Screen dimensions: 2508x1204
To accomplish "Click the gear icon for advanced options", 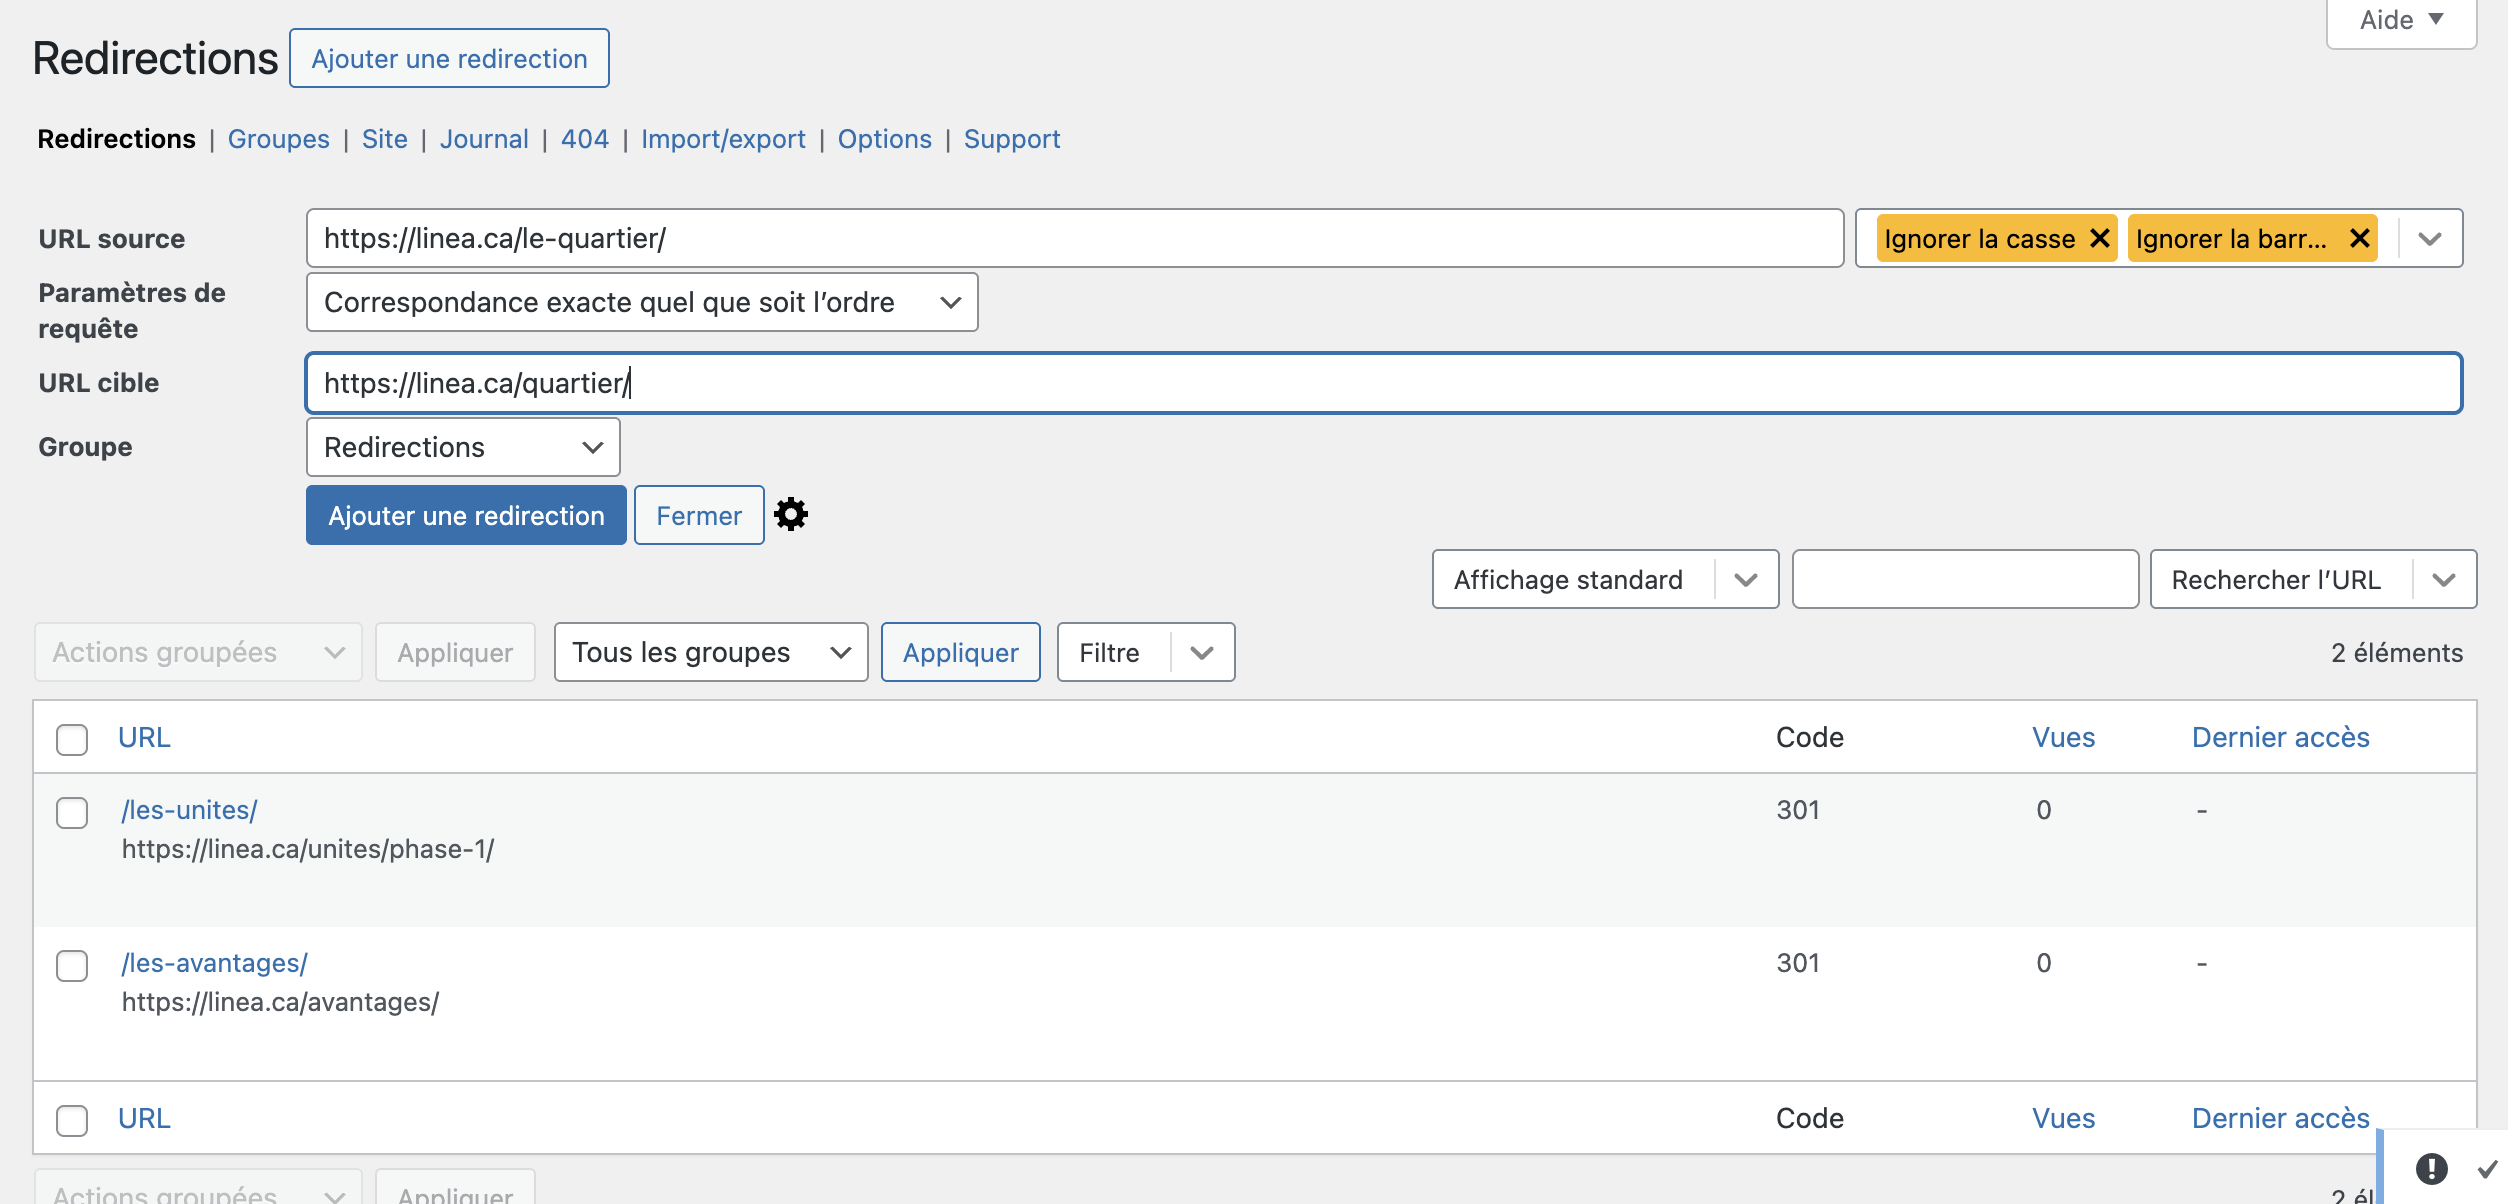I will tap(790, 515).
